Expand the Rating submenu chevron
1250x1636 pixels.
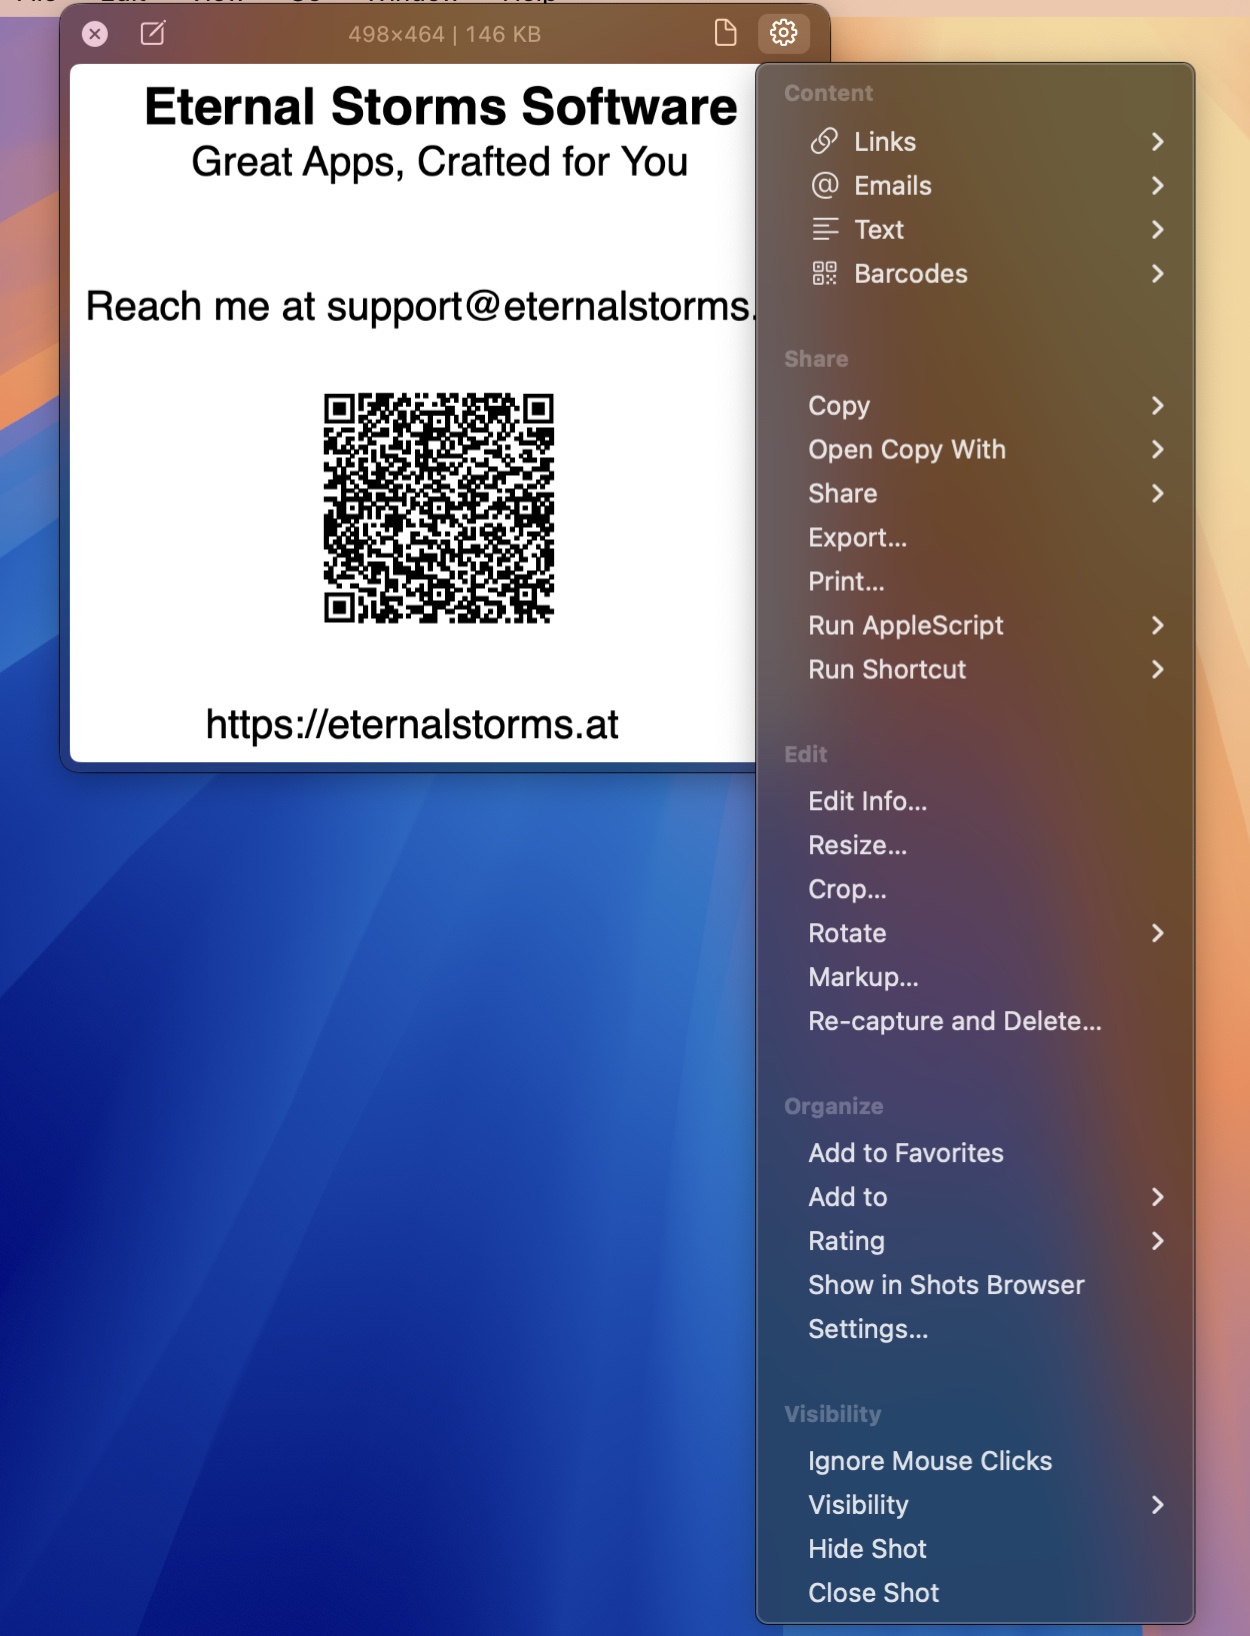coord(1157,1241)
